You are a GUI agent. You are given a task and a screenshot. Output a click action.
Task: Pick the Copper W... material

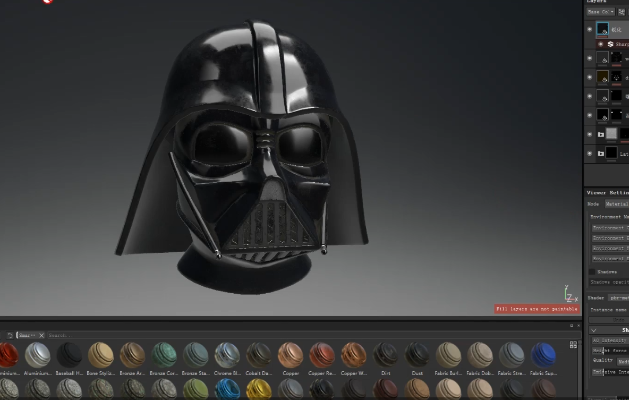pos(354,355)
